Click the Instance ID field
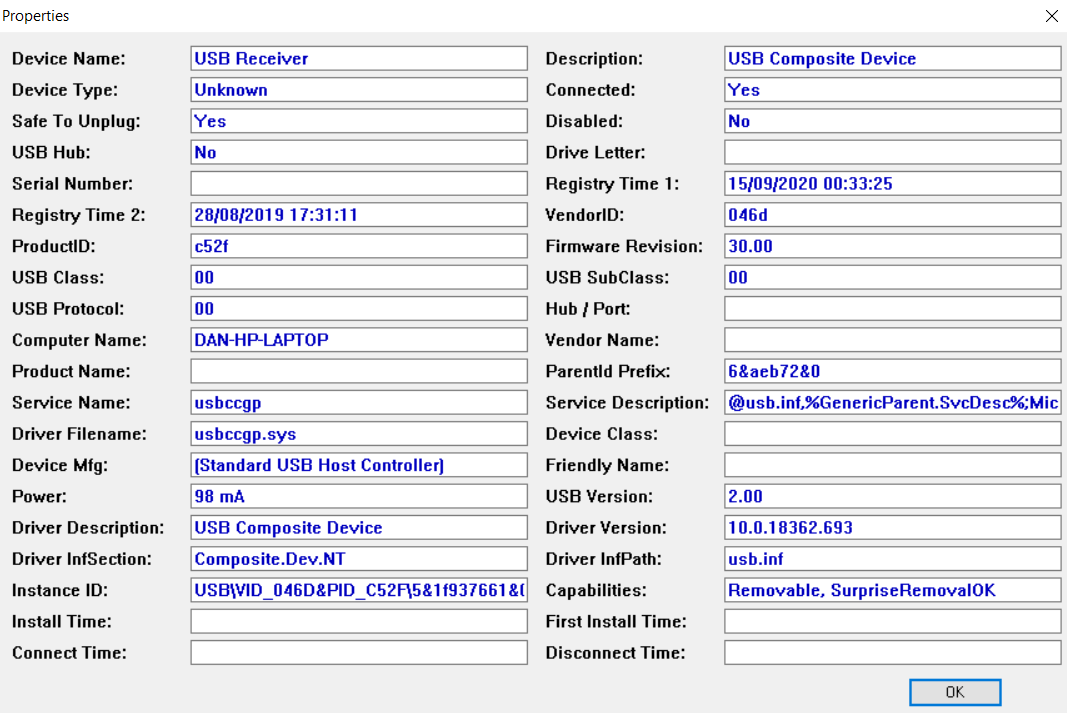This screenshot has width=1067, height=713. point(359,591)
